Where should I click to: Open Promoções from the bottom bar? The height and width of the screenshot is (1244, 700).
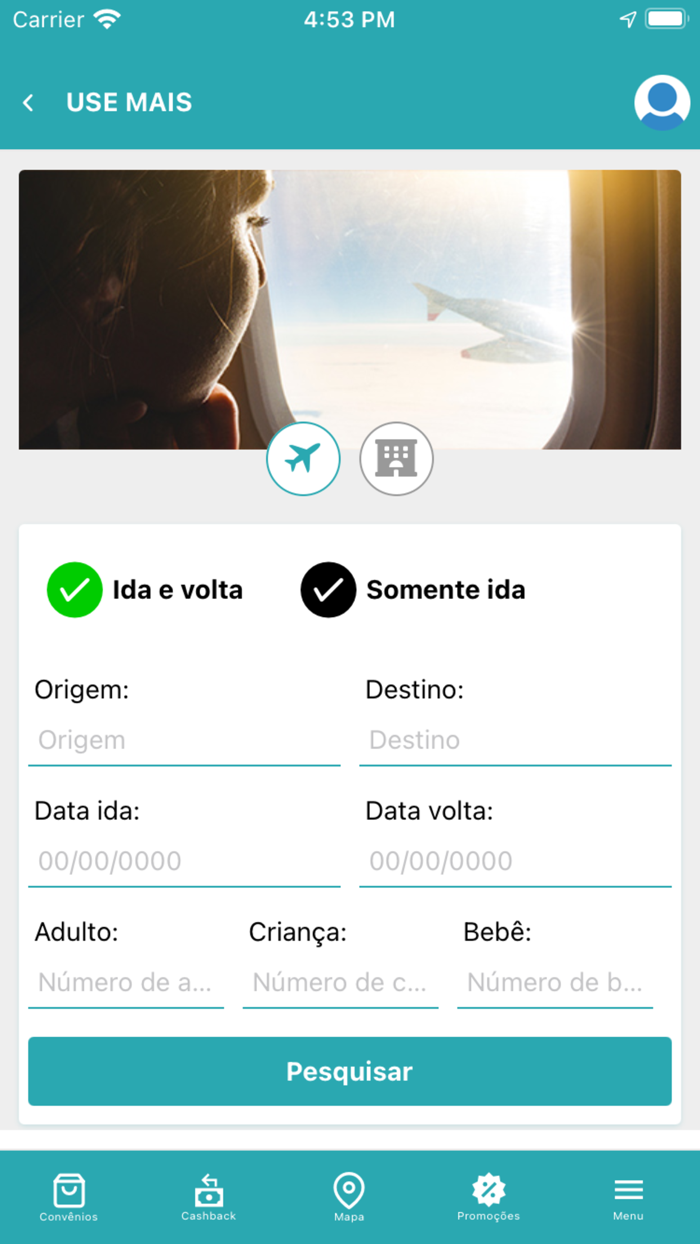(x=488, y=1196)
